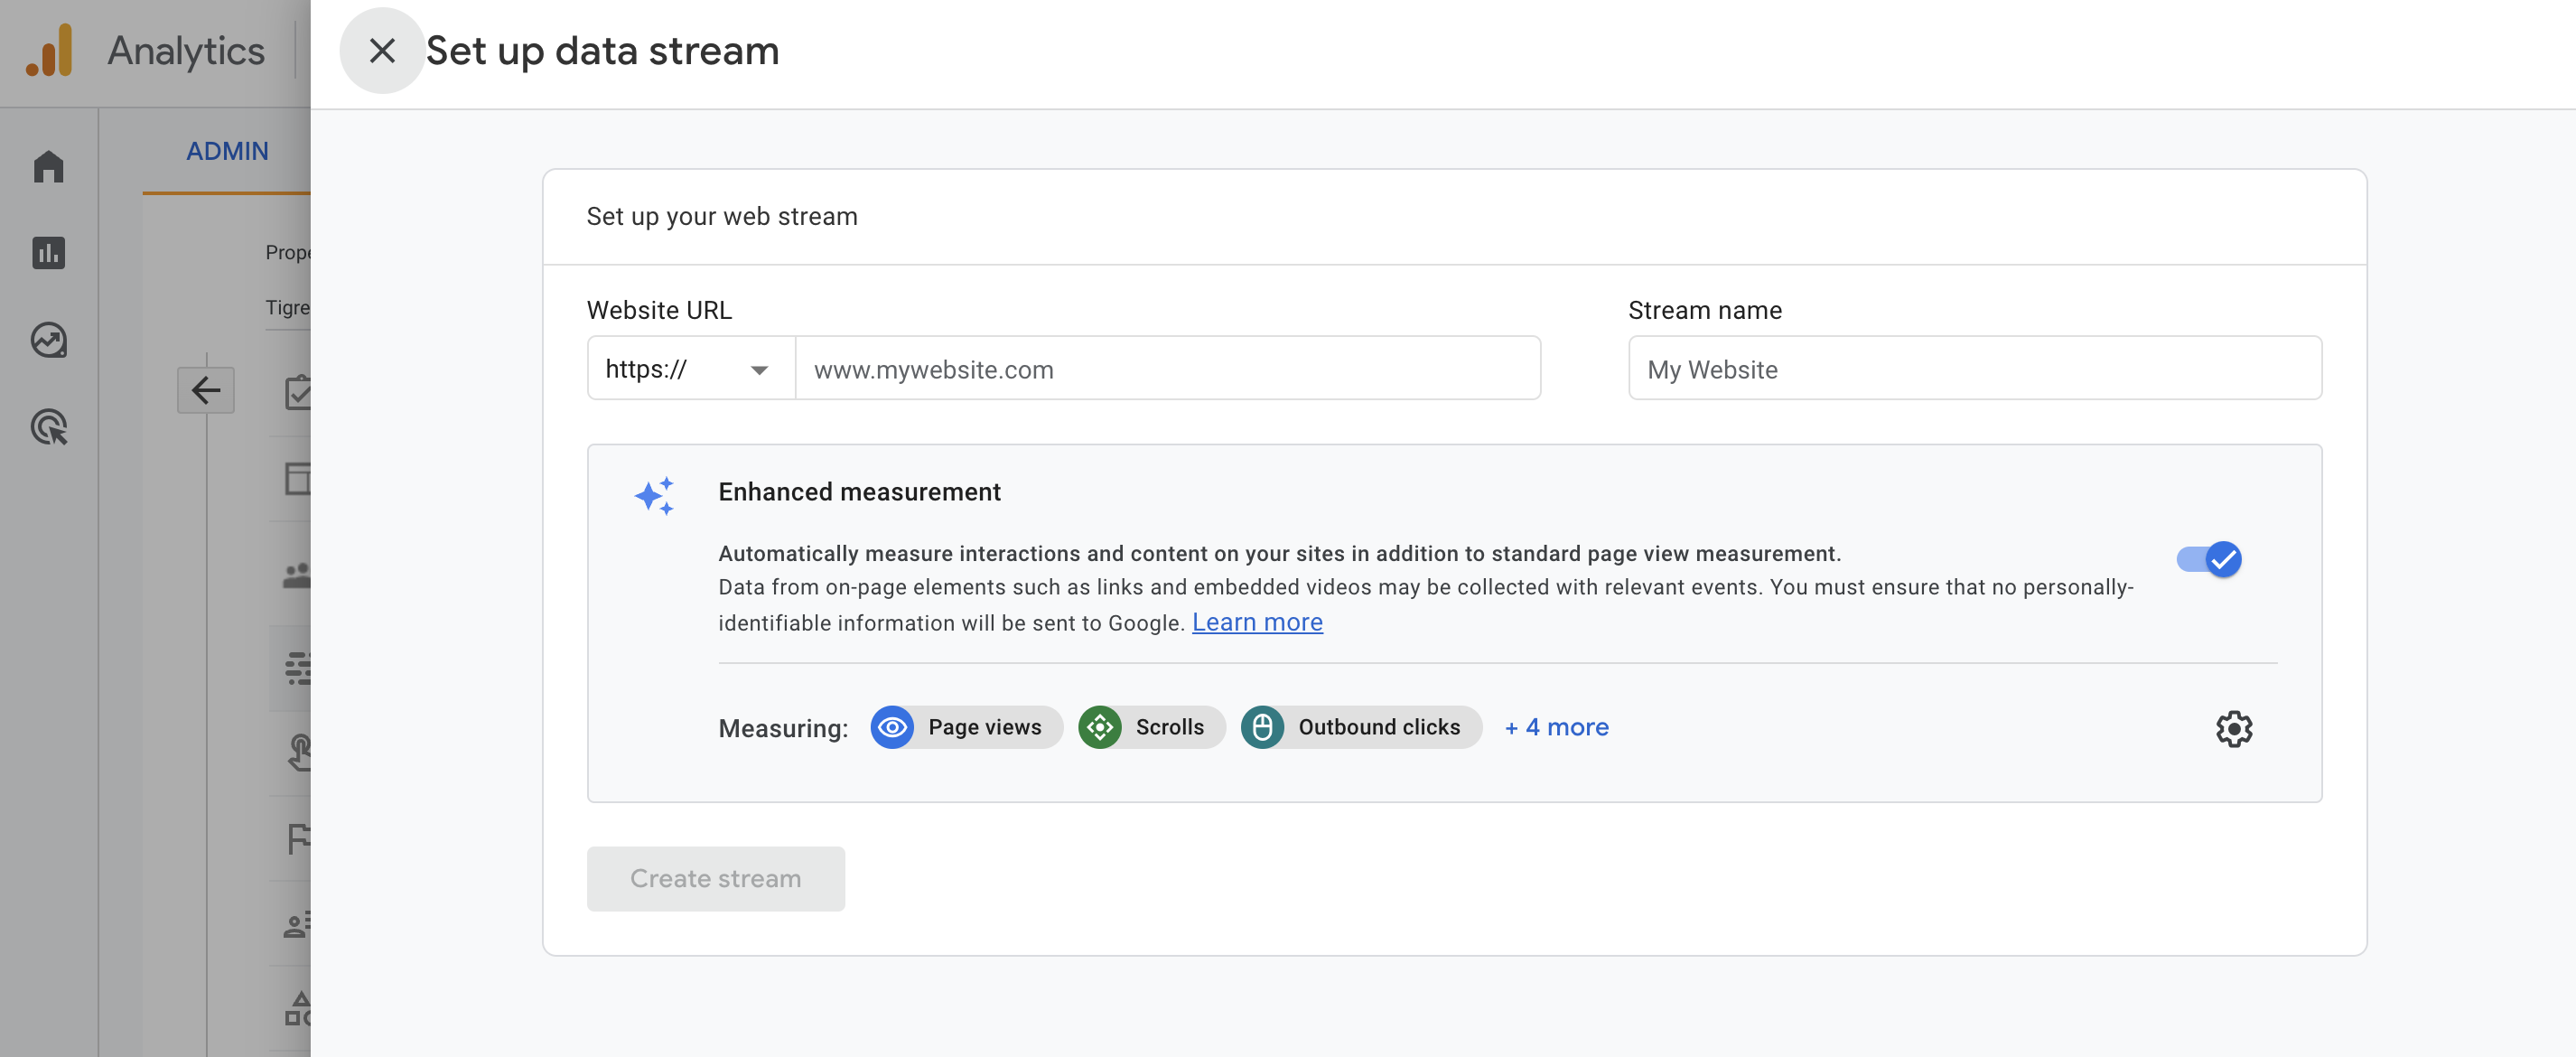The height and width of the screenshot is (1057, 2576).
Task: Click the Enhanced measurement settings gear icon
Action: click(2231, 725)
